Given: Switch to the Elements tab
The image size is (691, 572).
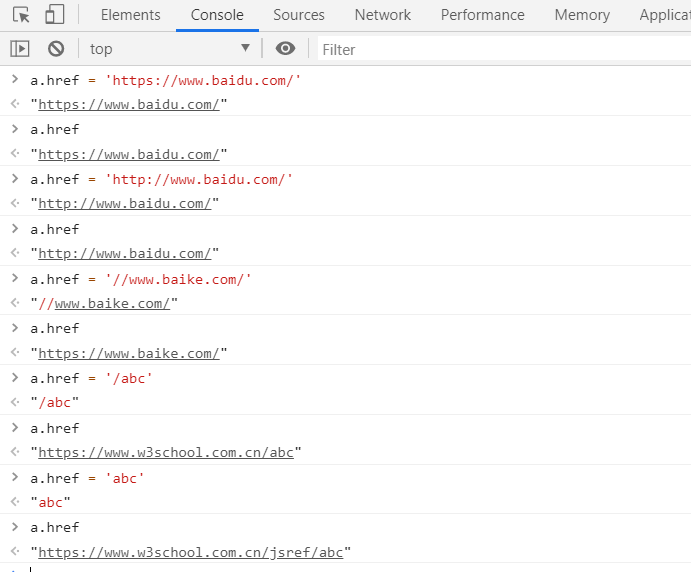Looking at the screenshot, I should click(130, 15).
